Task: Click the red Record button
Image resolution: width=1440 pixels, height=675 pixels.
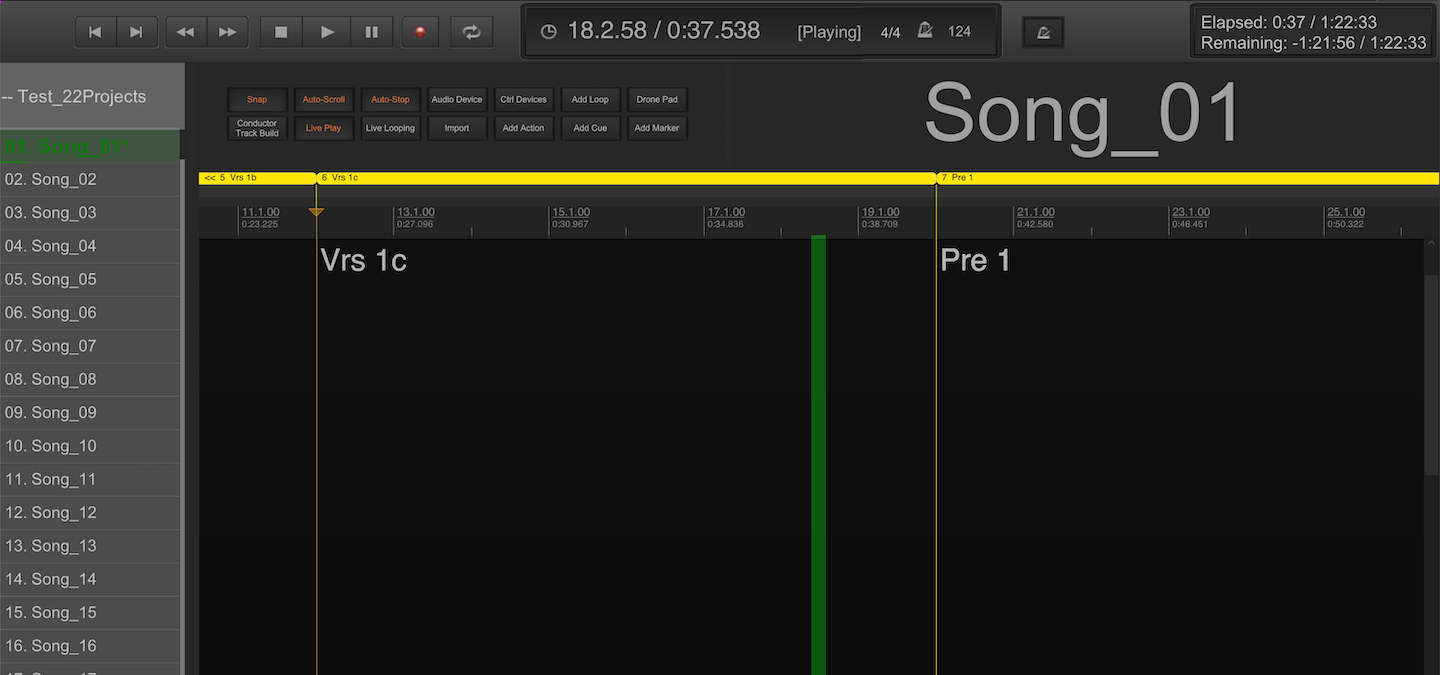Action: click(420, 32)
